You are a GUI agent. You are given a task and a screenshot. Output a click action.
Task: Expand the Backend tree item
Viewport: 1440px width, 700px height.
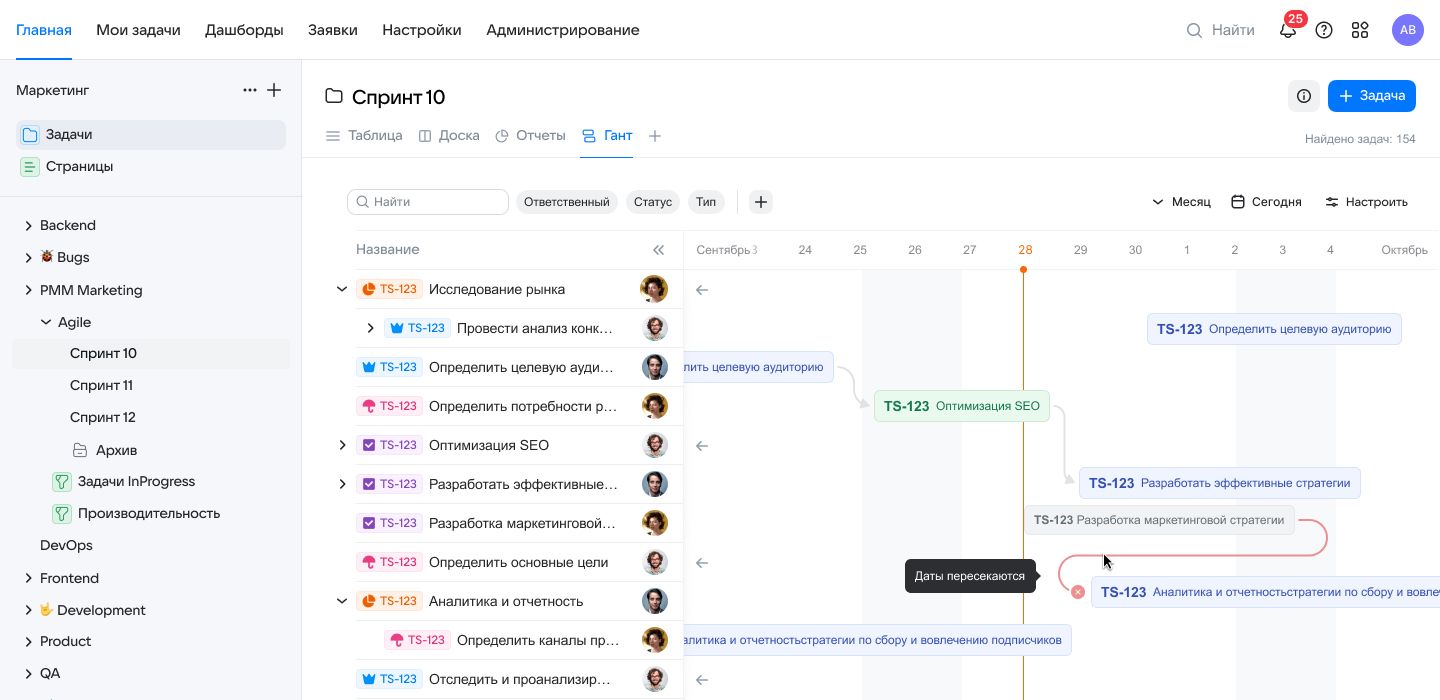coord(28,226)
